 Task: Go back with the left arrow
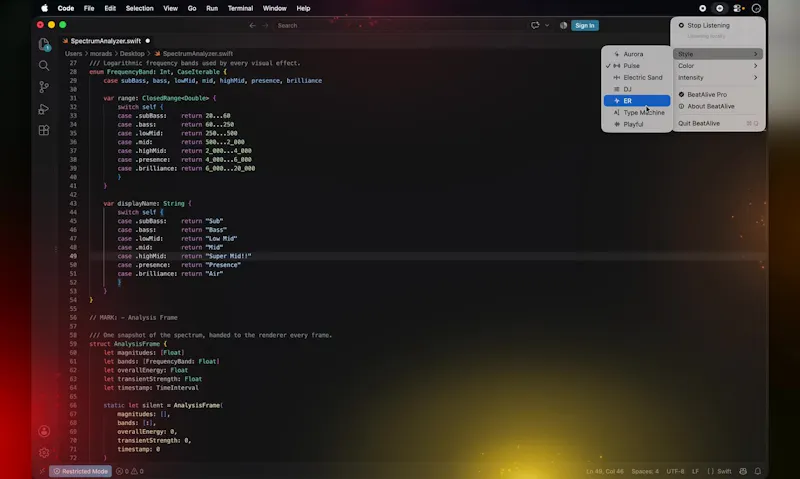pyautogui.click(x=252, y=25)
